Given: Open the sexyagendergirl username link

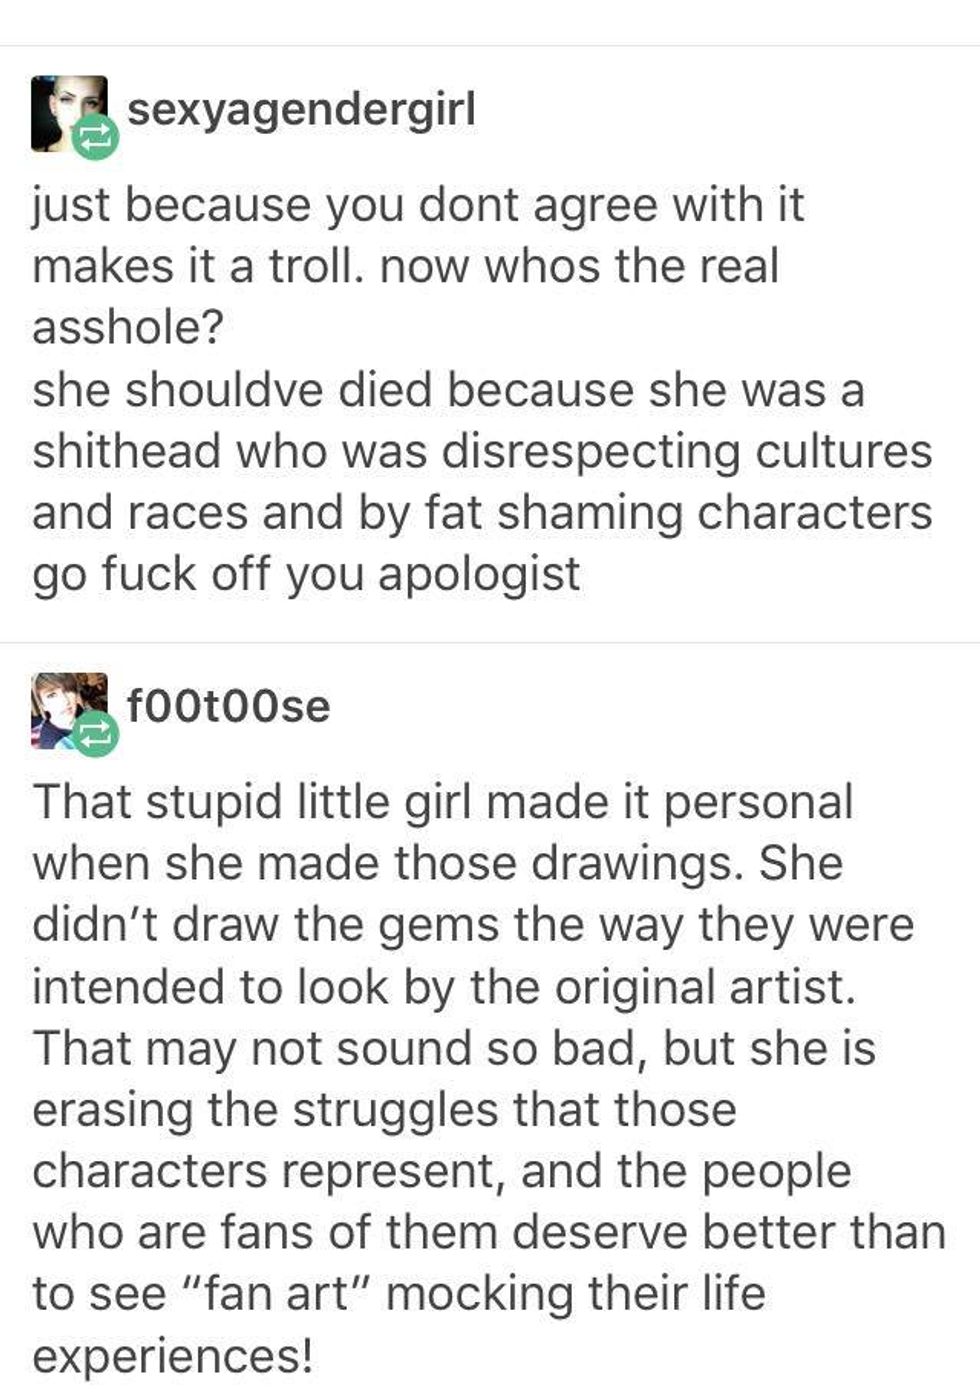Looking at the screenshot, I should tap(301, 110).
